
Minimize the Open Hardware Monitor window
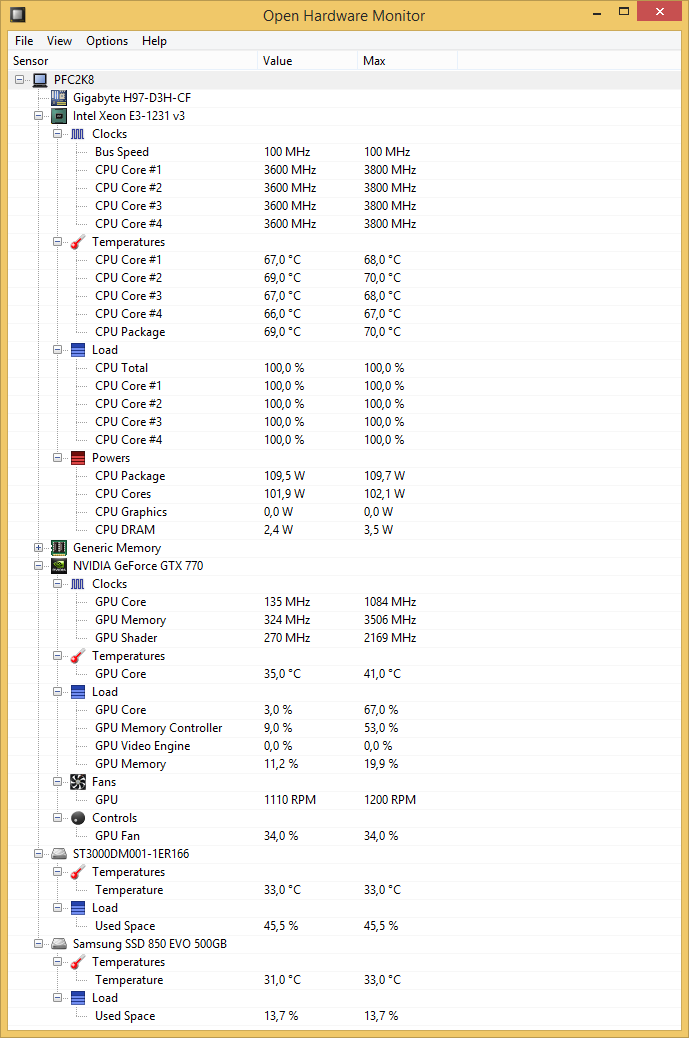[597, 12]
